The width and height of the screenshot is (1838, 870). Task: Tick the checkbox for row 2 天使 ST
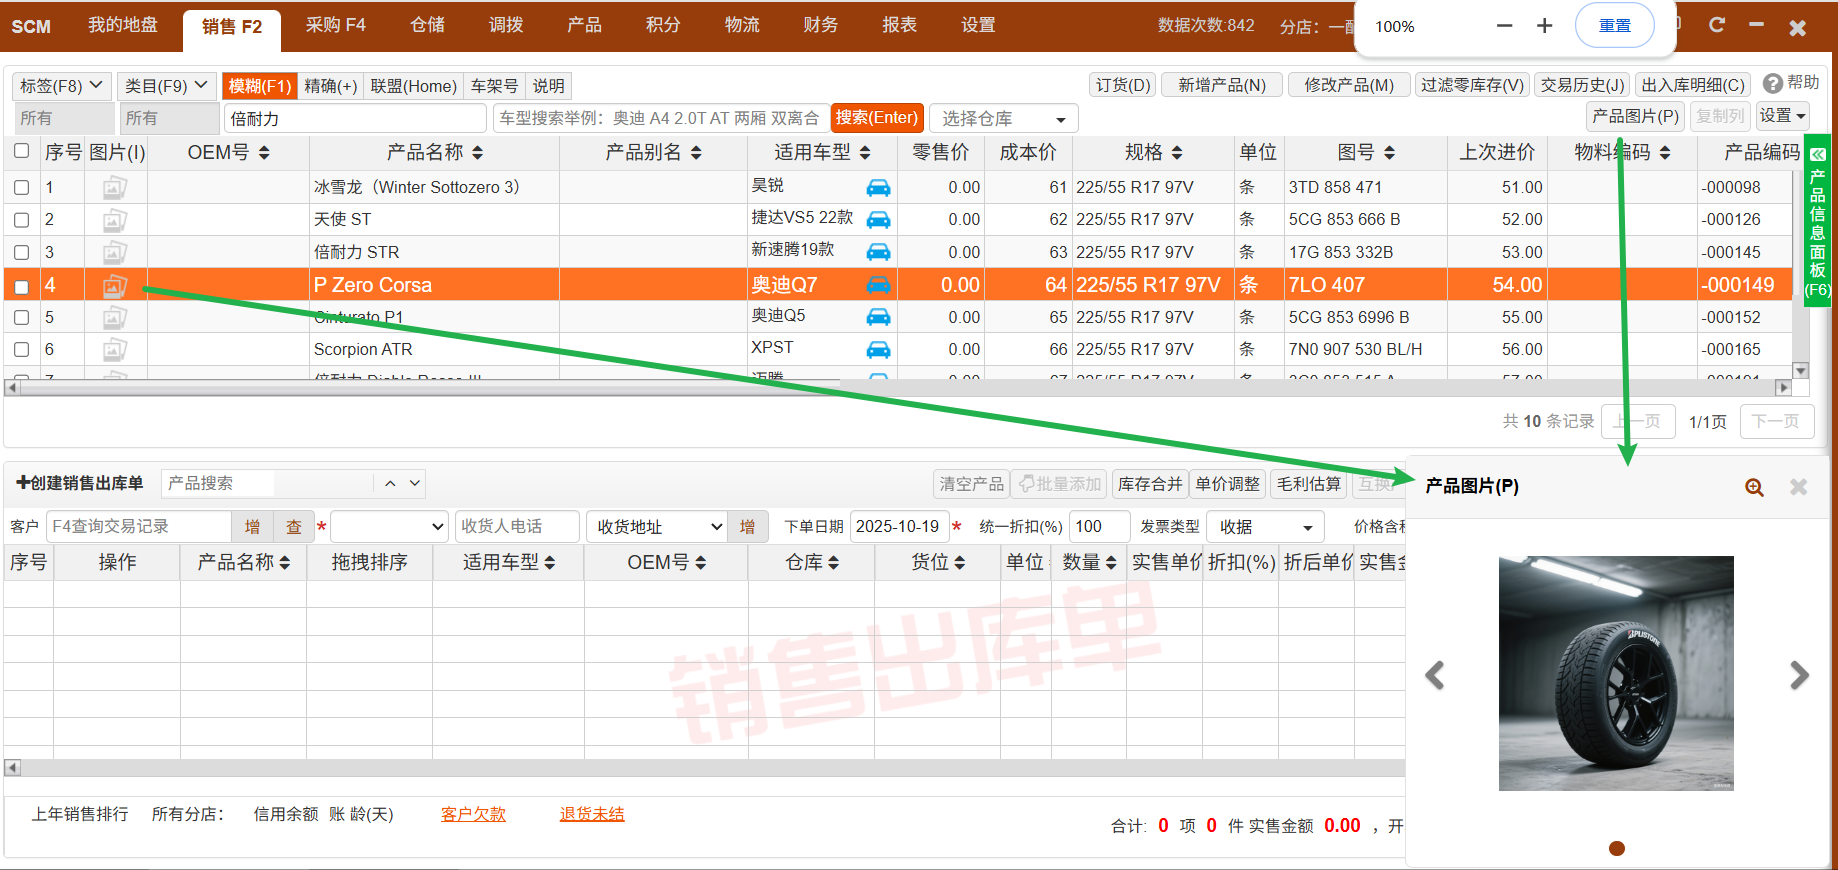click(x=21, y=220)
